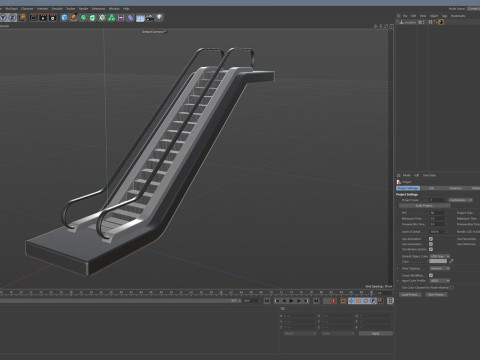
Task: Open the Help menu
Action: (126, 9)
